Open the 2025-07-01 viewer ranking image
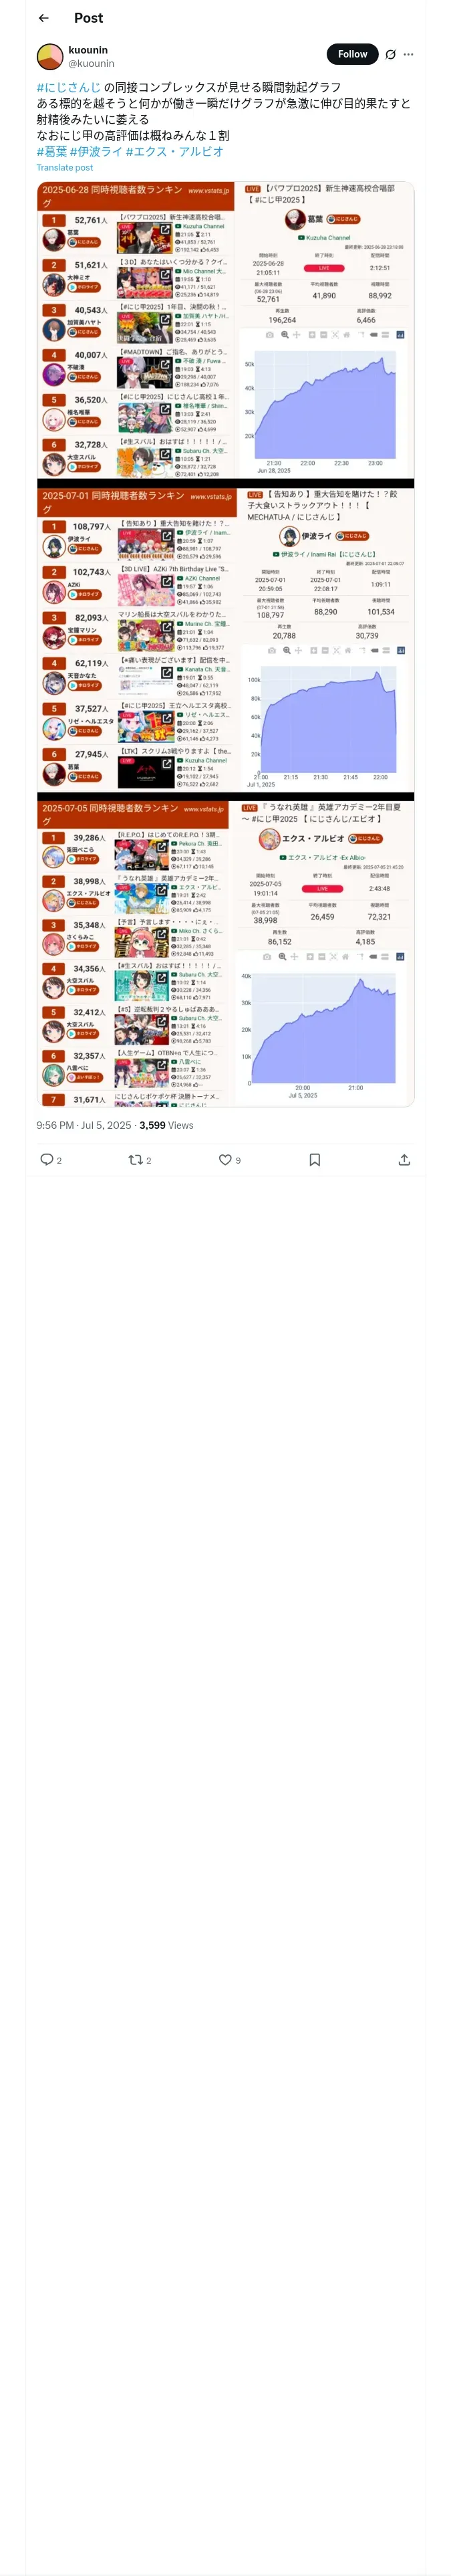 pyautogui.click(x=226, y=641)
